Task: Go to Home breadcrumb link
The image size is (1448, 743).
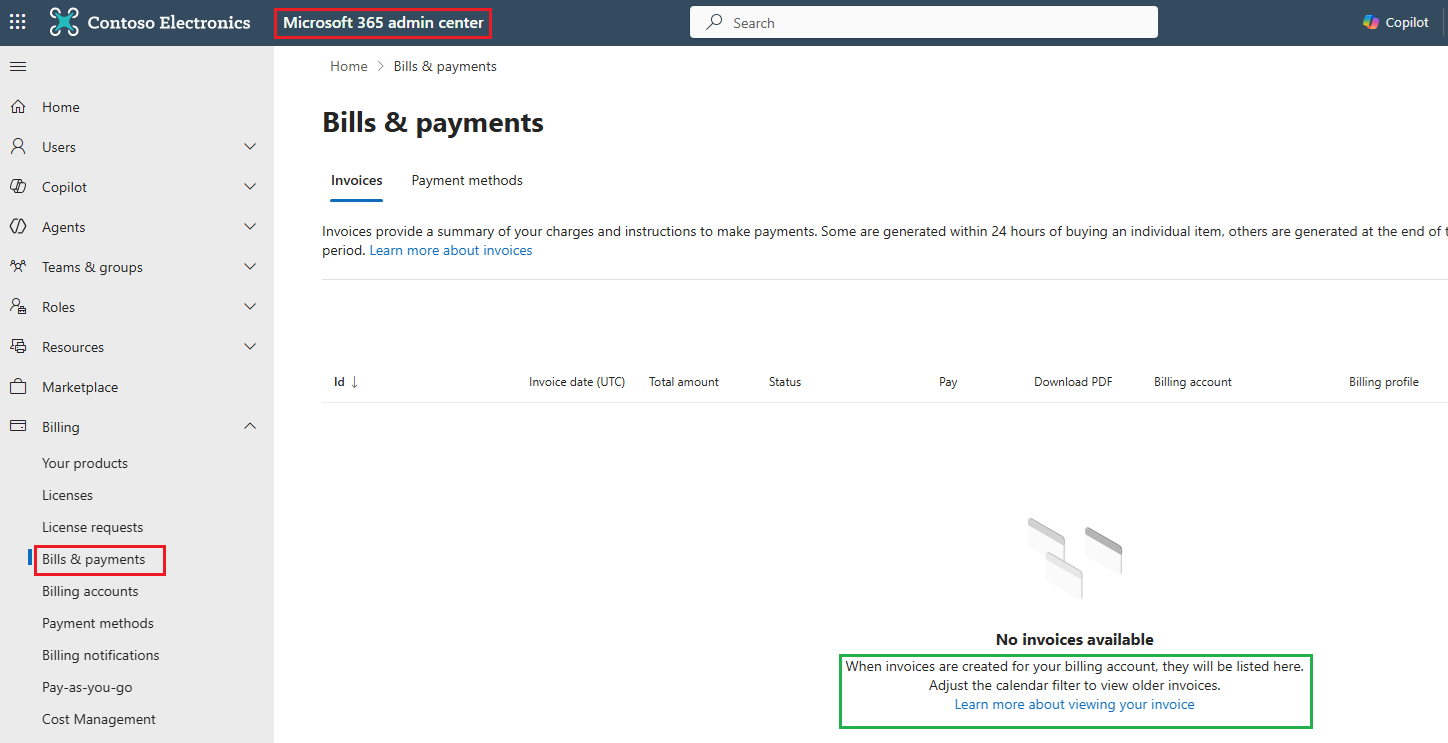Action: tap(349, 67)
